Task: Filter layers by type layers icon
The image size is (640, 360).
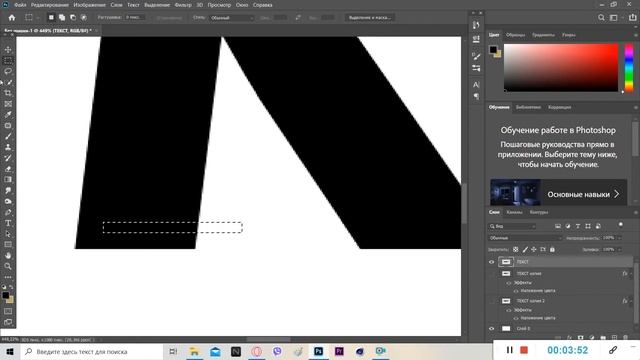Action: click(578, 226)
